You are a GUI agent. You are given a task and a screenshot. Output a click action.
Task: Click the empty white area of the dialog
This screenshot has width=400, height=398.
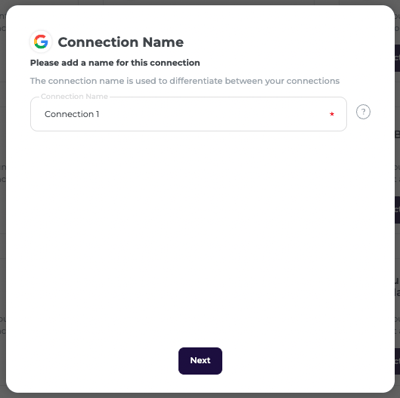(200, 233)
